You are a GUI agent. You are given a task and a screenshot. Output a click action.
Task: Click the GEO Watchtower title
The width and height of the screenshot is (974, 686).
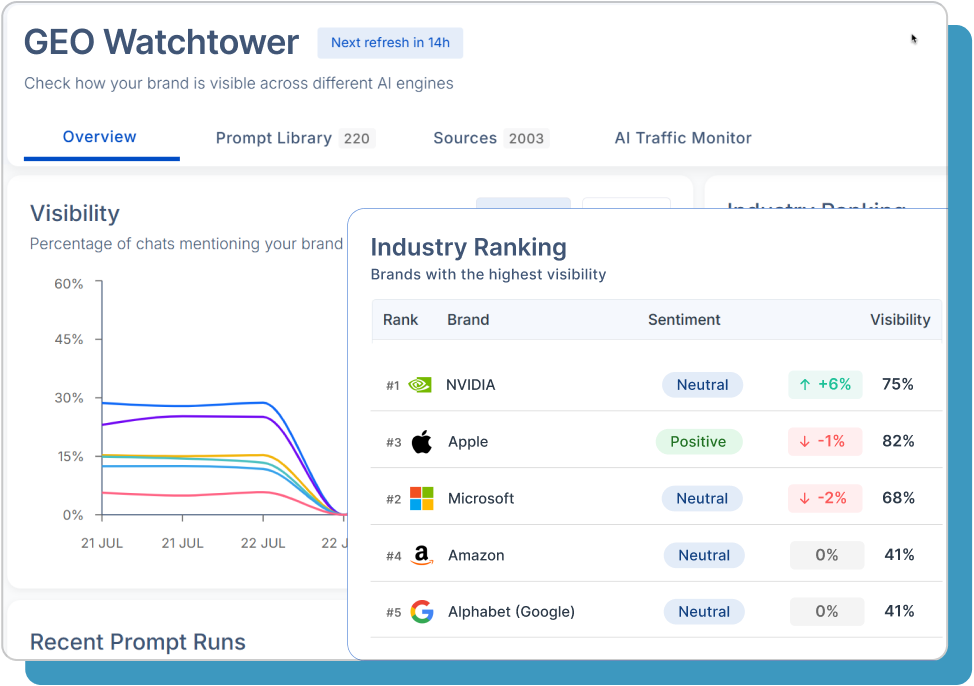point(162,42)
